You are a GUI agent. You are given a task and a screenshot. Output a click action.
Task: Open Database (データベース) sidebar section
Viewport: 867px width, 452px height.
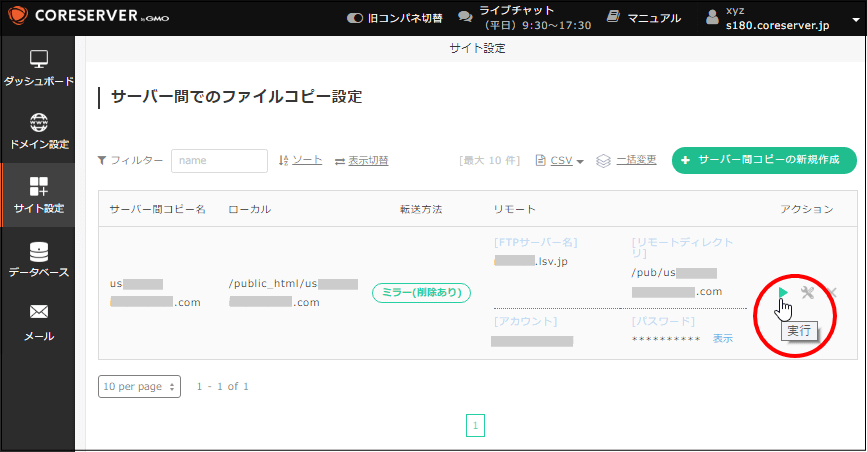(38, 259)
